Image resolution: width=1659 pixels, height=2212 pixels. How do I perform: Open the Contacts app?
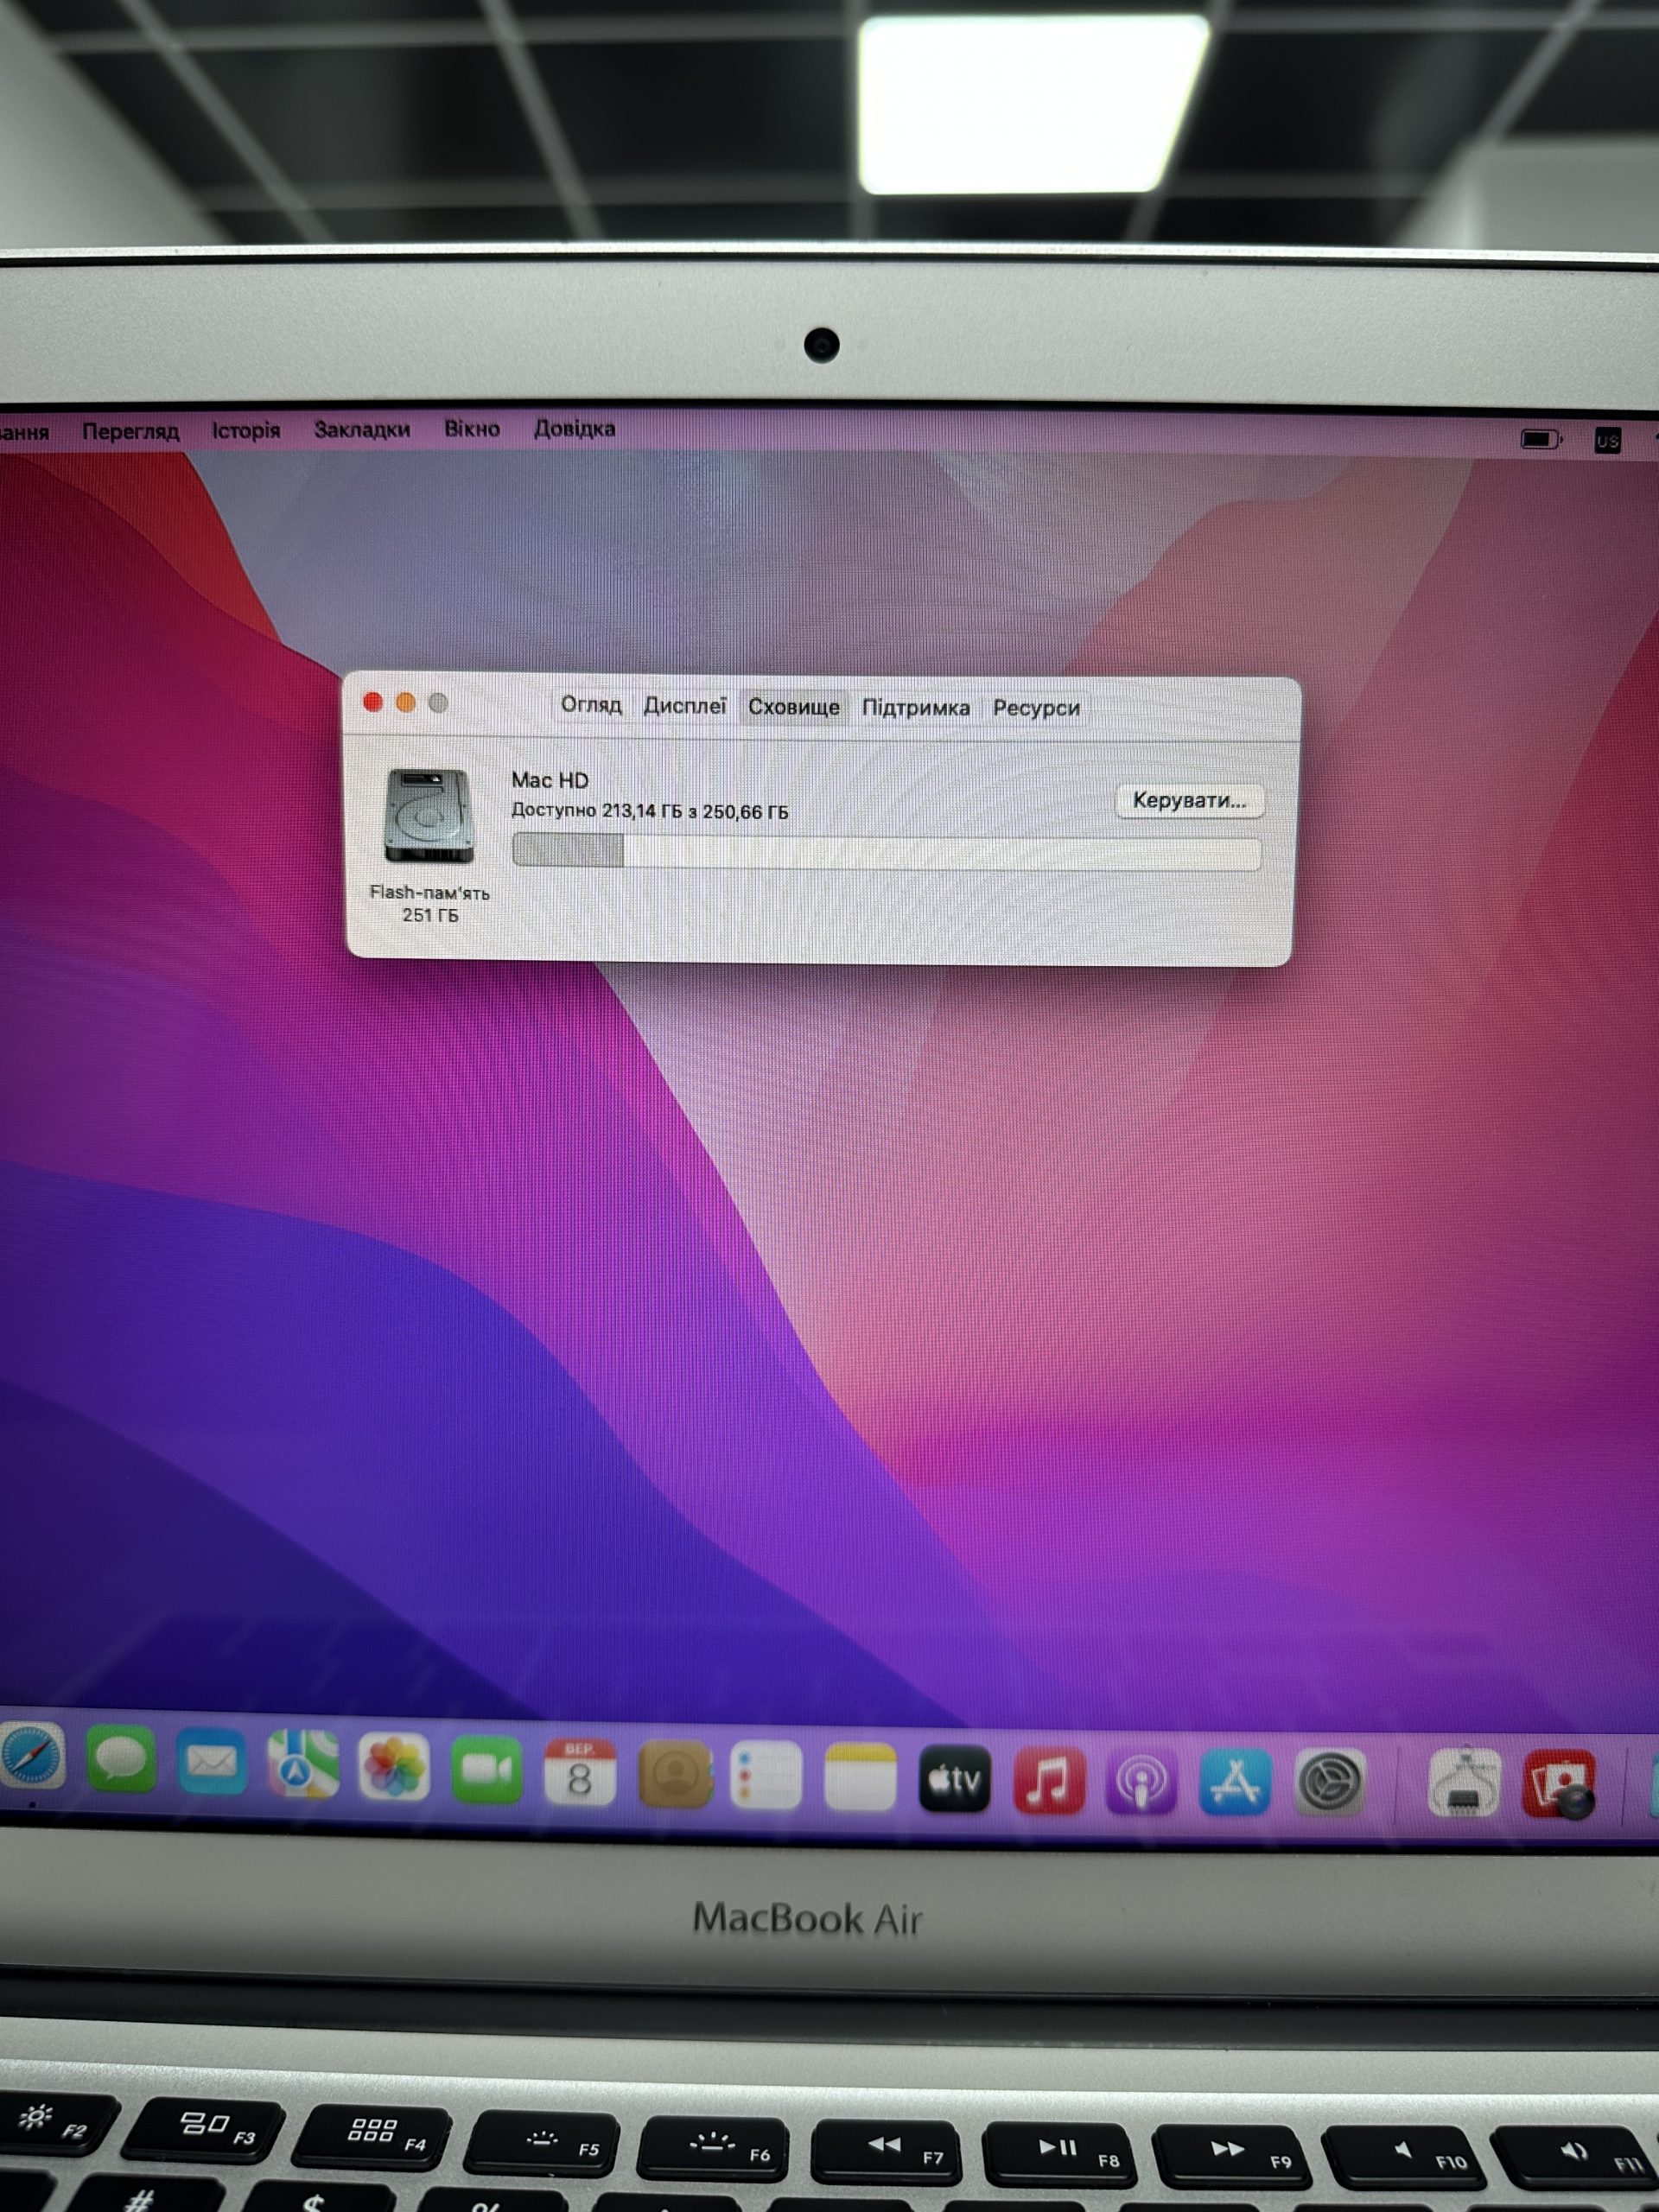(x=675, y=1774)
